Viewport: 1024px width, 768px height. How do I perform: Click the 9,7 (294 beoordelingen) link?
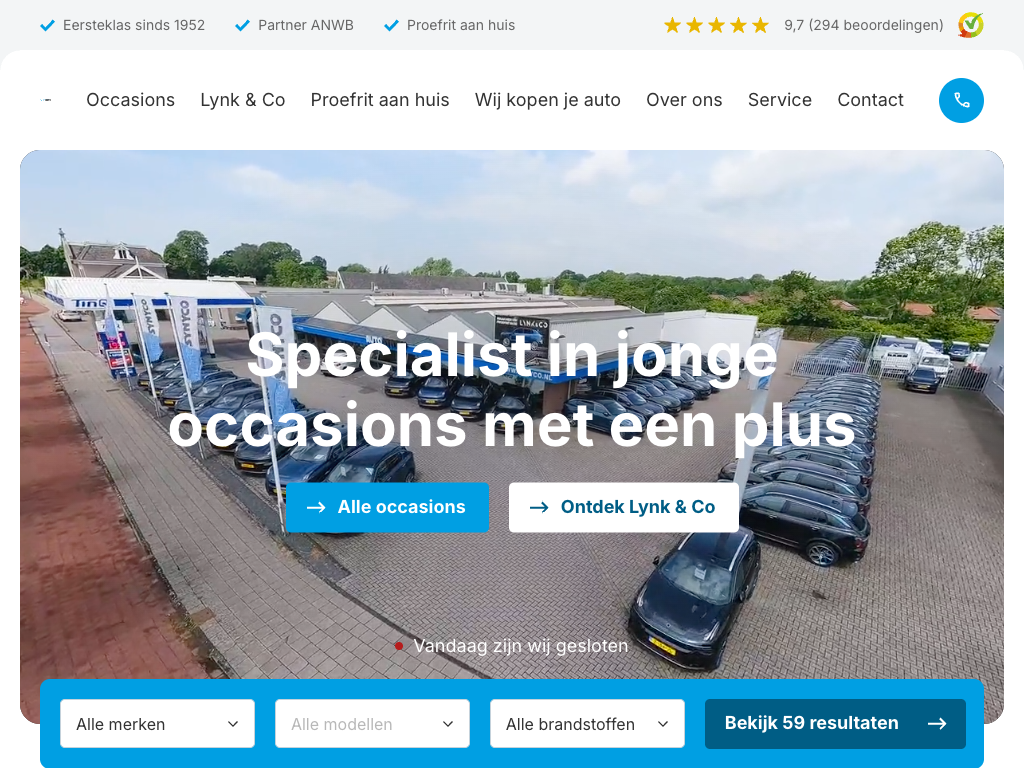(x=863, y=25)
